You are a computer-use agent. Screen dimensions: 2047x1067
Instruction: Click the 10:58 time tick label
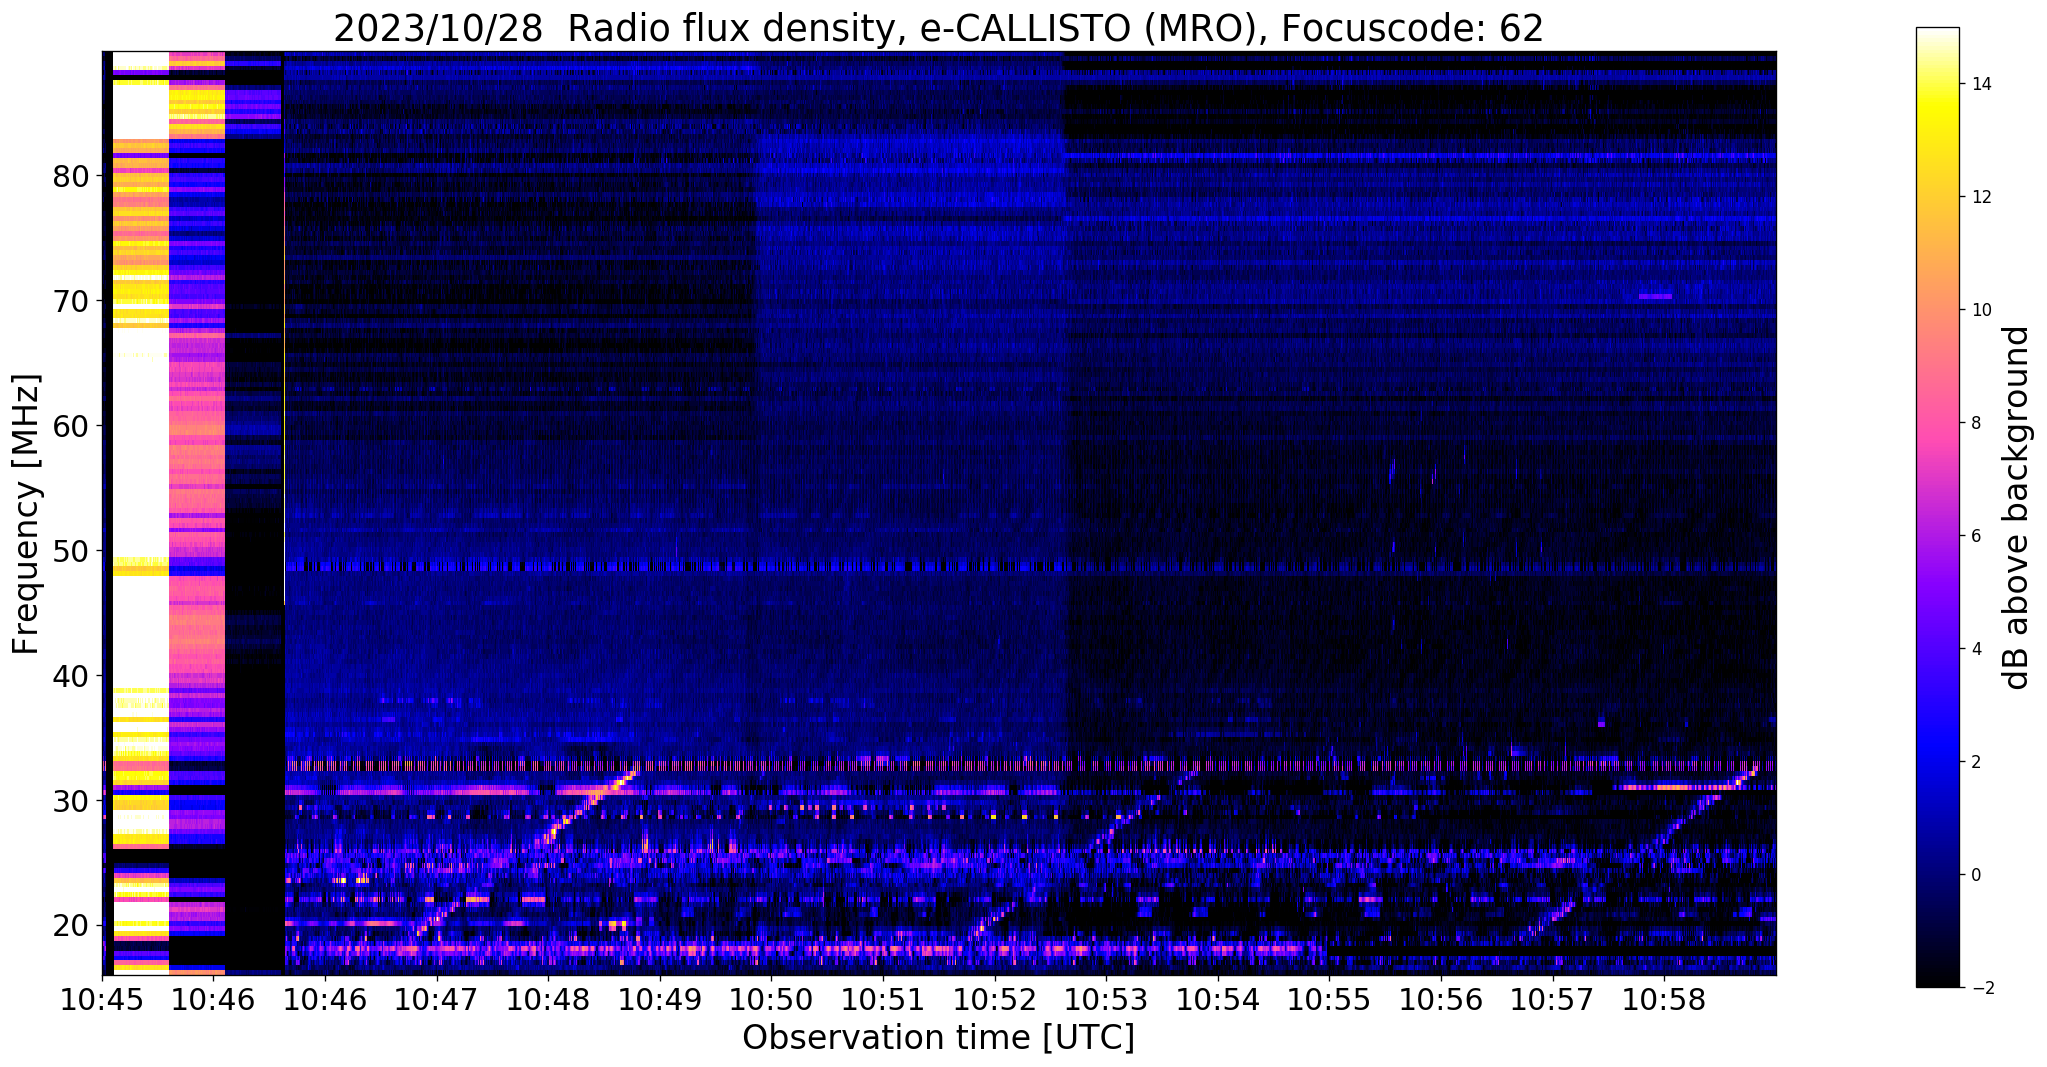tap(1663, 1000)
